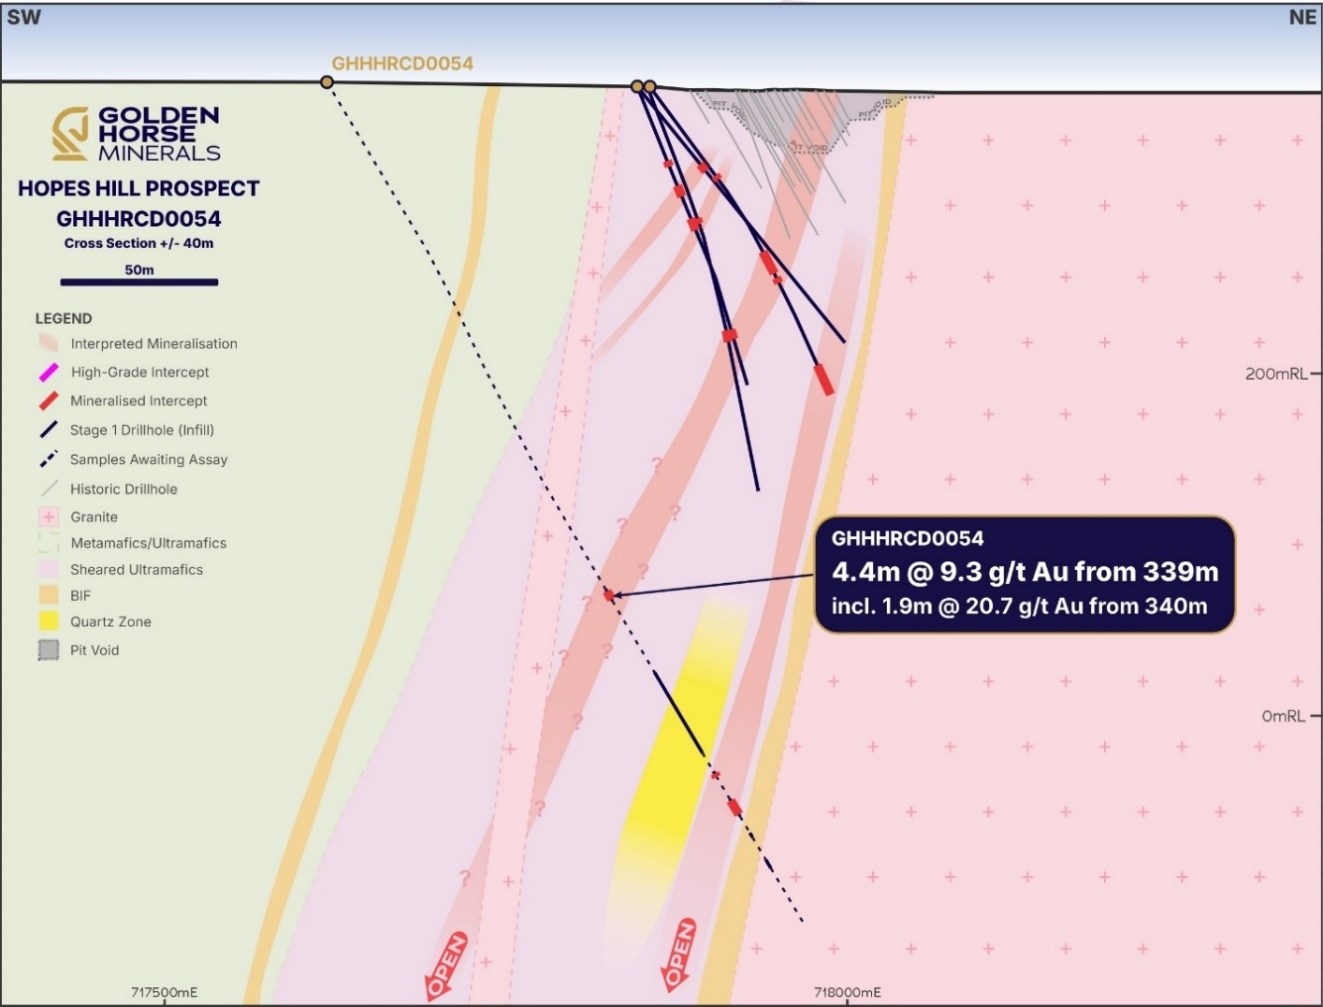1323x1007 pixels.
Task: Click the GHHHRCD0054 drillhole collar marker
Action: click(327, 81)
